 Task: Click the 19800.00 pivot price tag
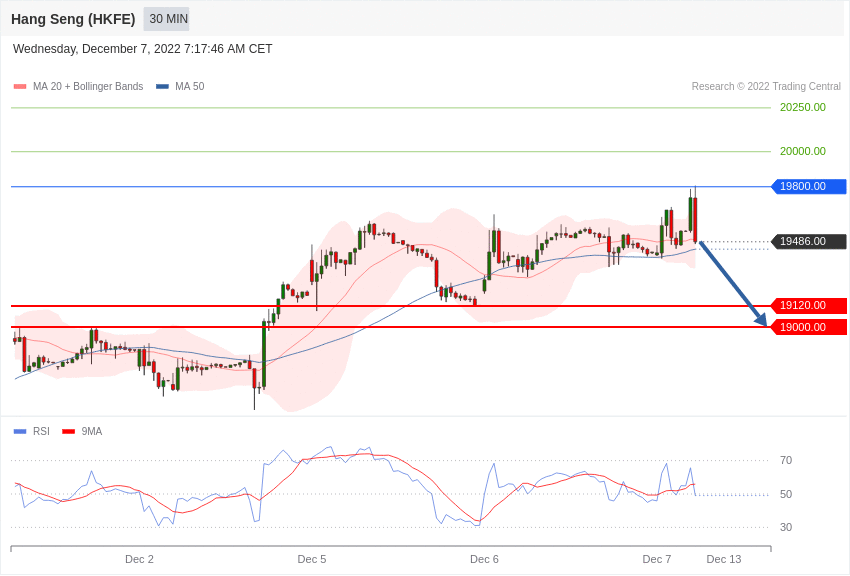(808, 186)
